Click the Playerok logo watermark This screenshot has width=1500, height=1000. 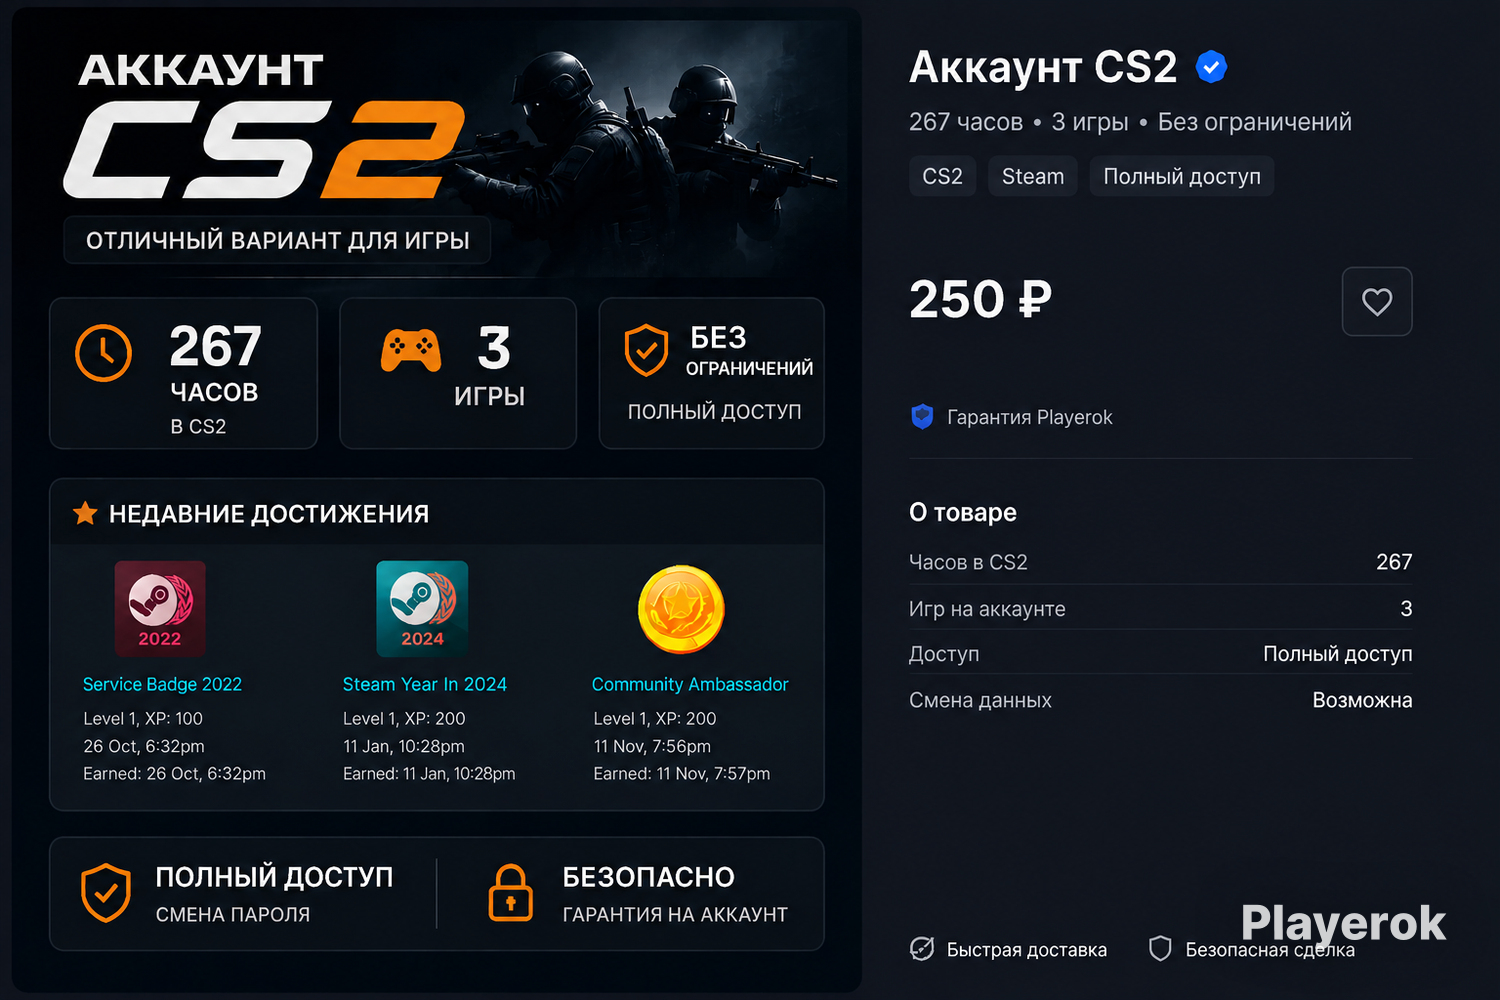tap(1343, 923)
